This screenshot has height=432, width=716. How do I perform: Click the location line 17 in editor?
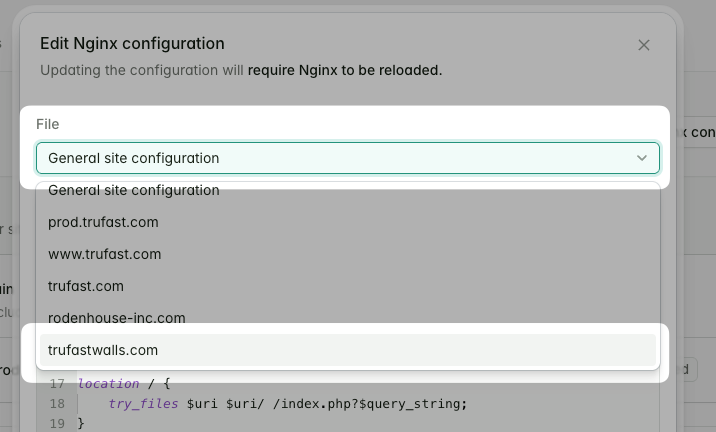[124, 384]
